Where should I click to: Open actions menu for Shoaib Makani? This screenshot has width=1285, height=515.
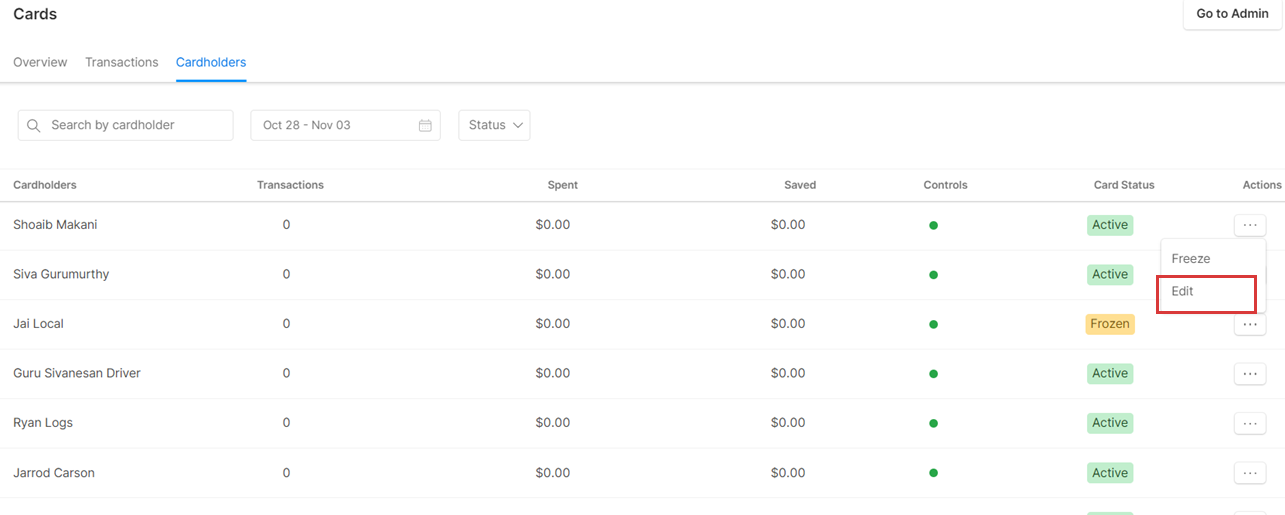(1249, 225)
